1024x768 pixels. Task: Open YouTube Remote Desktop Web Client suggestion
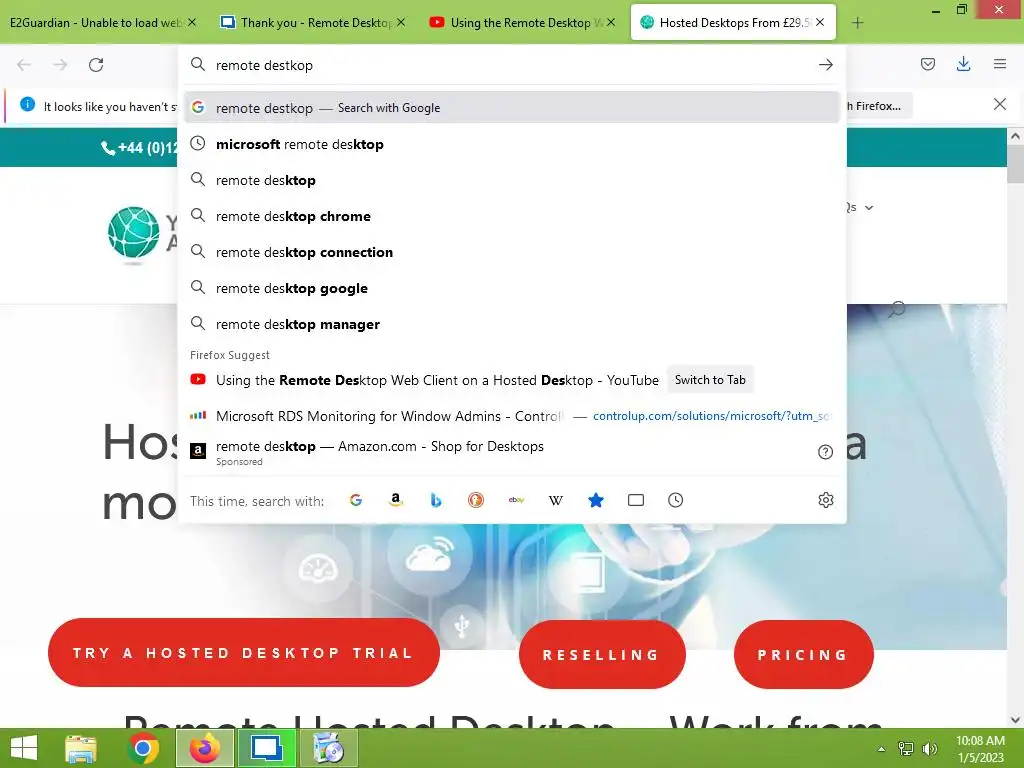(437, 380)
